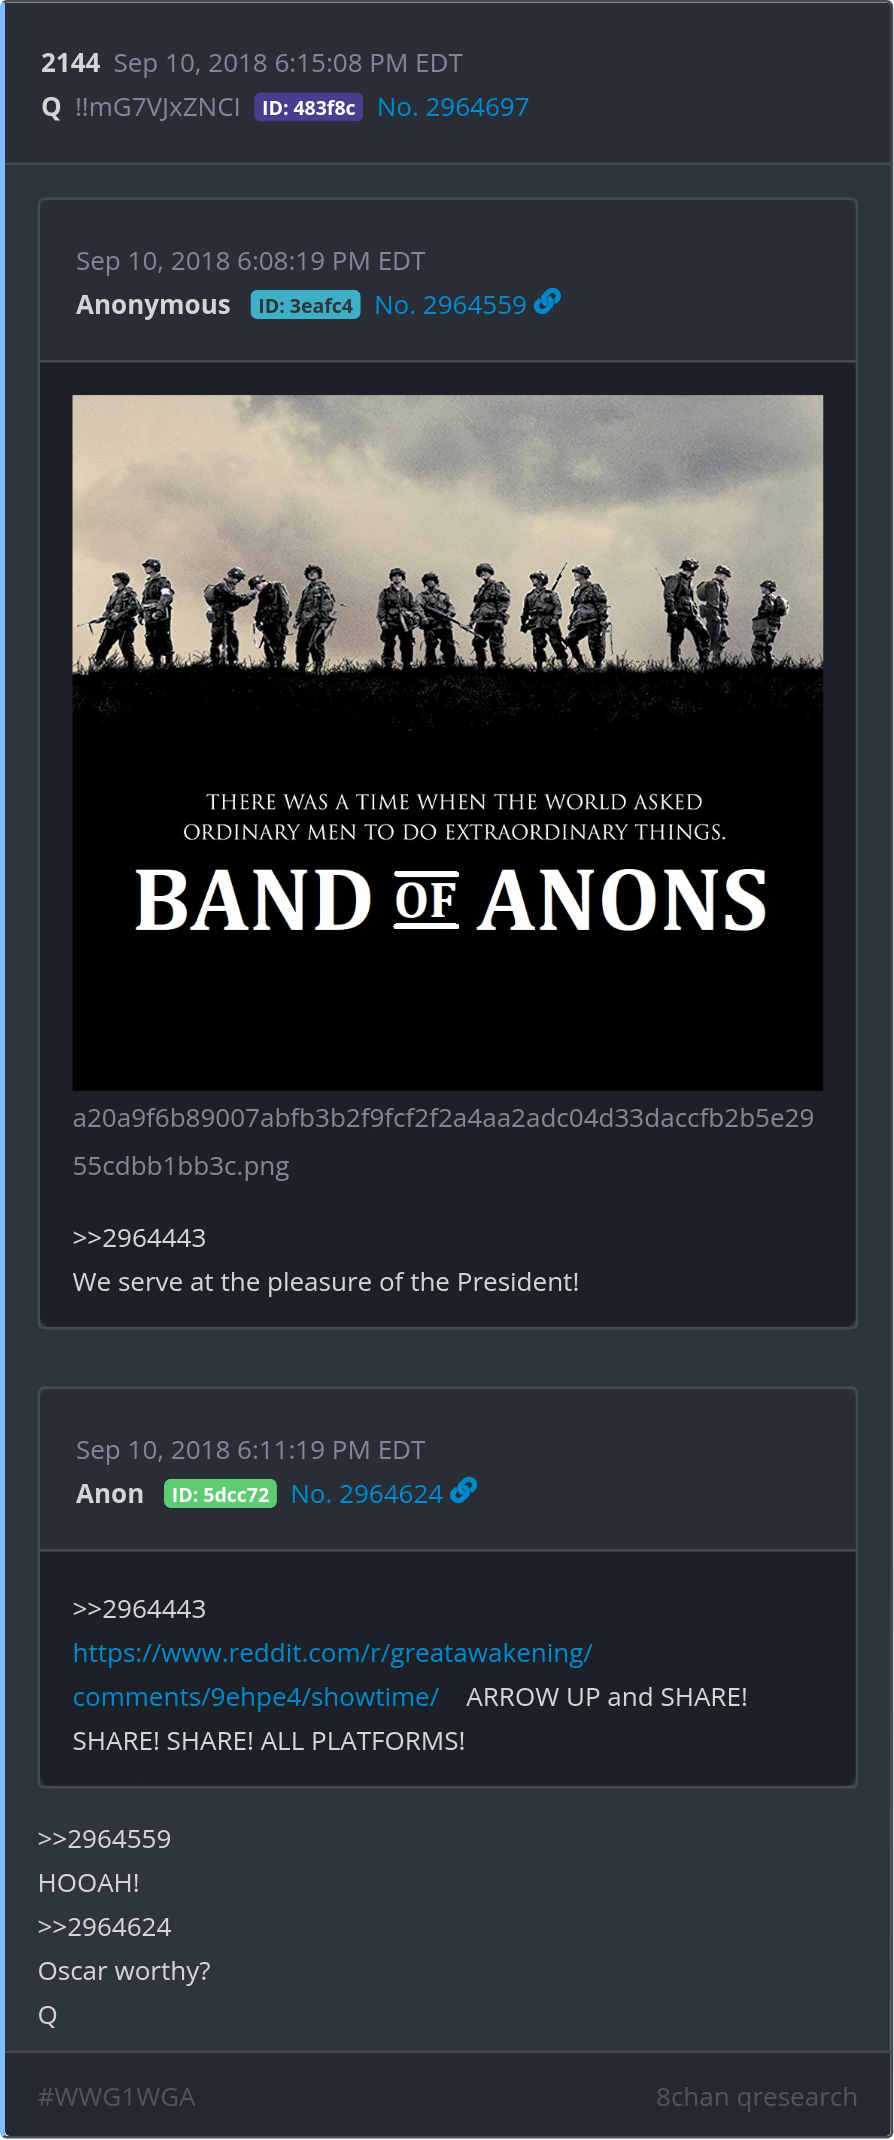
Task: Open post link No. 2964624
Action: 367,1494
